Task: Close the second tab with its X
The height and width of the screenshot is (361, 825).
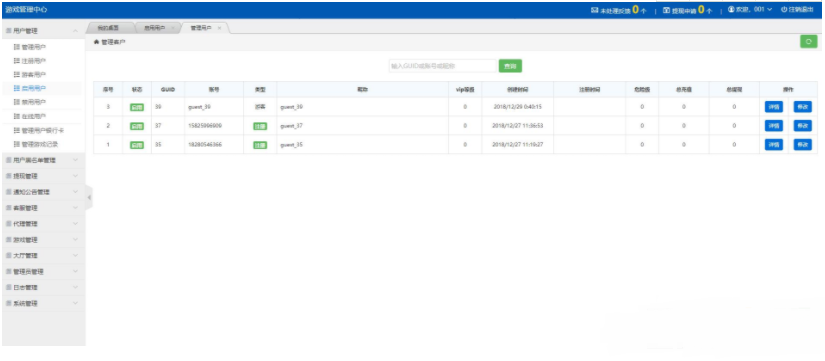Action: (173, 28)
